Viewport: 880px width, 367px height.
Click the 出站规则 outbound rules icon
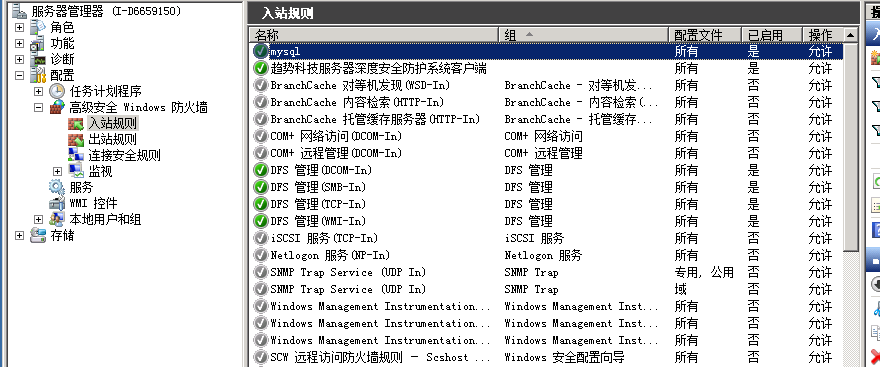pyautogui.click(x=76, y=139)
